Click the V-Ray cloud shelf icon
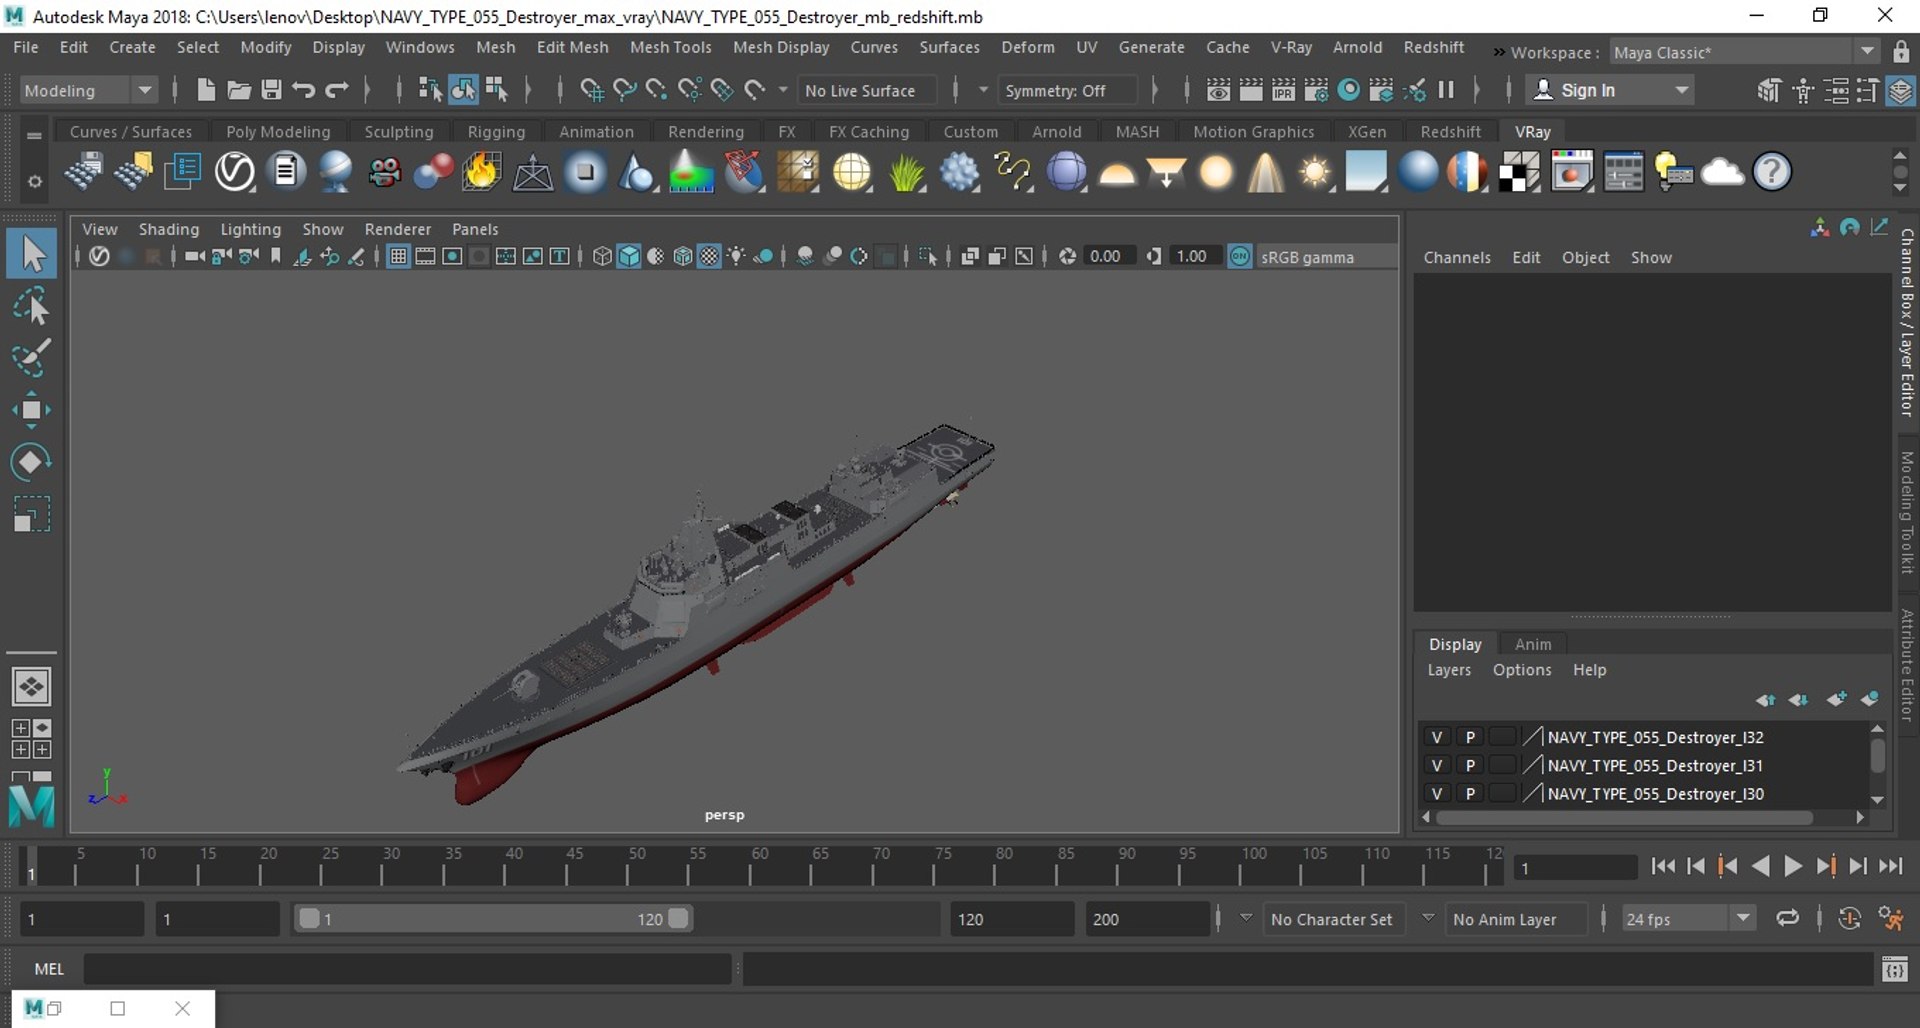This screenshot has height=1028, width=1920. point(1722,172)
